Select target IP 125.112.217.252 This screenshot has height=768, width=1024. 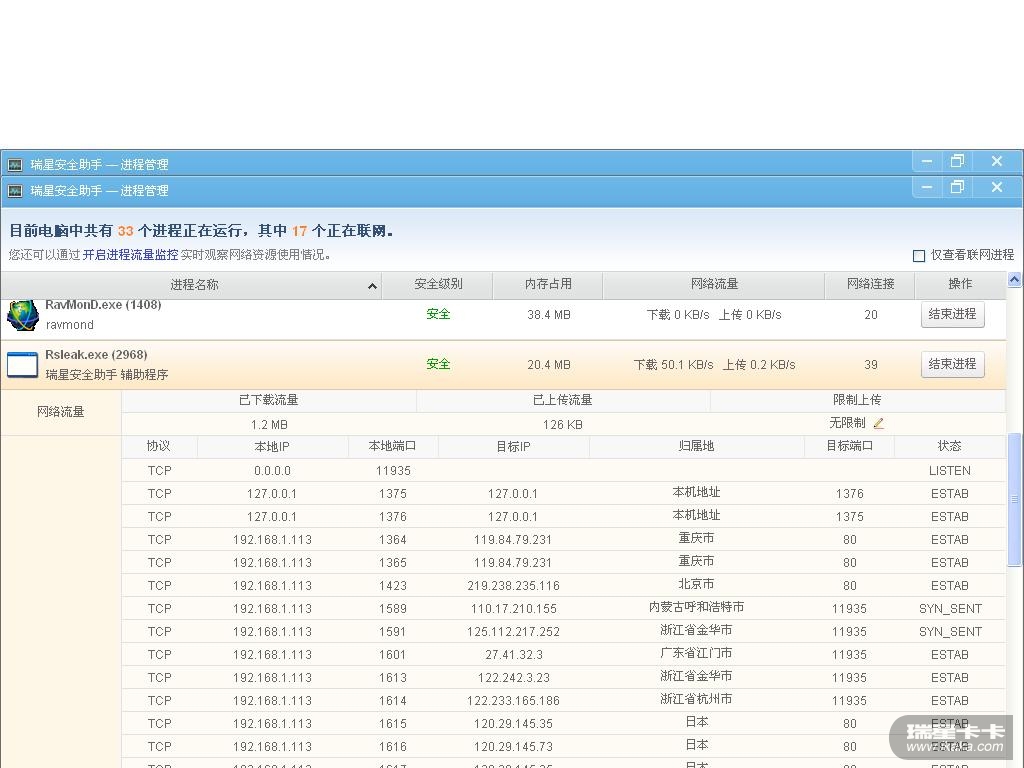pos(513,632)
